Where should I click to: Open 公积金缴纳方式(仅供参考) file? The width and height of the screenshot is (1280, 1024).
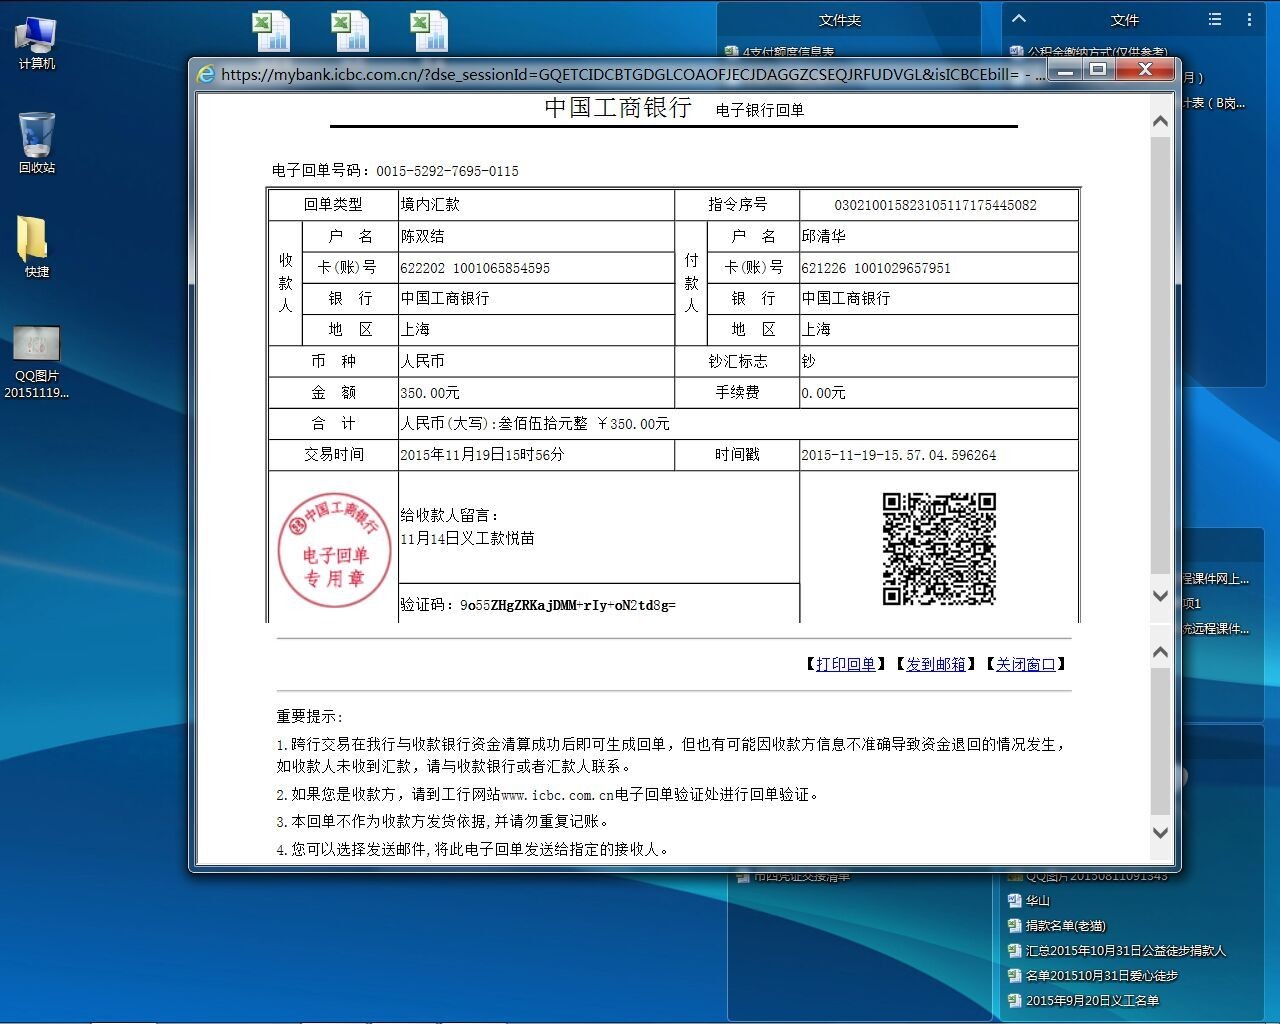[x=1089, y=51]
